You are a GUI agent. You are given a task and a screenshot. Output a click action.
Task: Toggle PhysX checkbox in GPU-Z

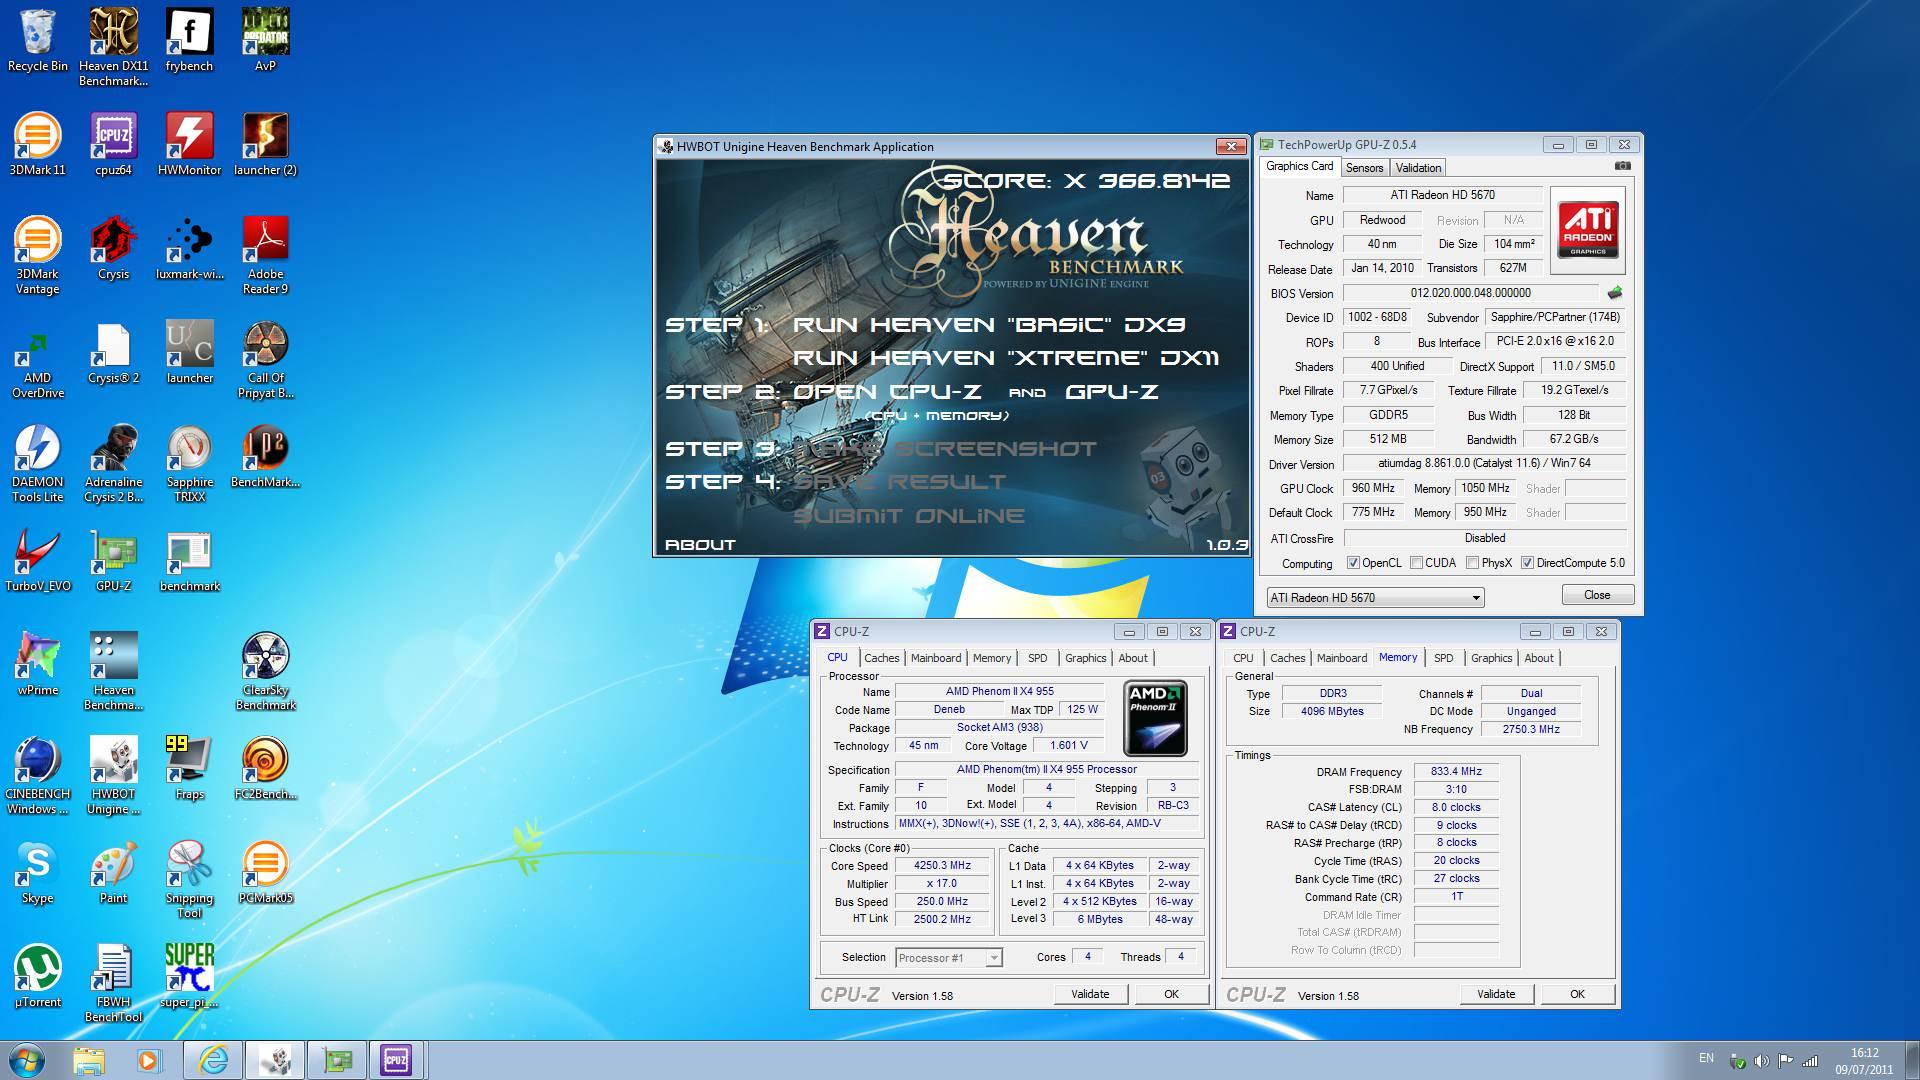1472,563
